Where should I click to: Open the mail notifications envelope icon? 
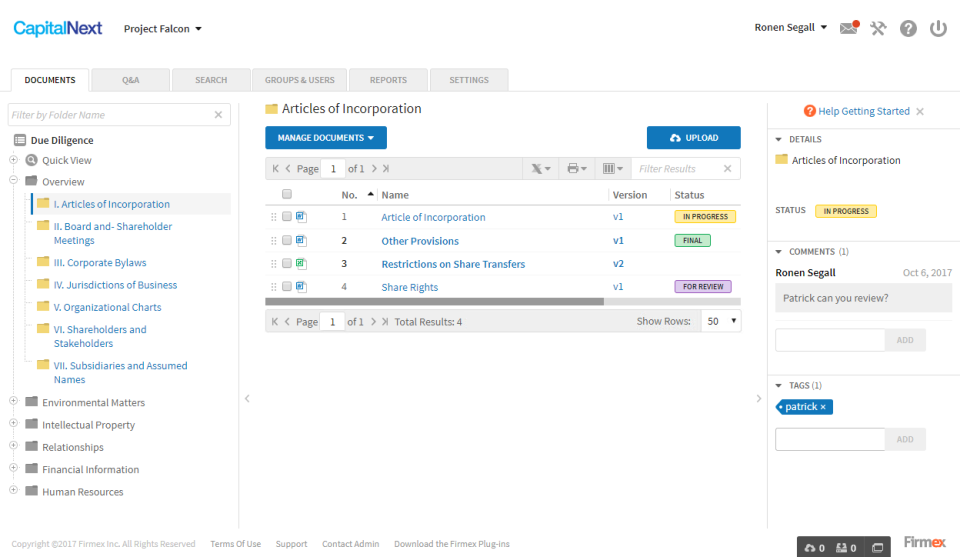tap(848, 28)
